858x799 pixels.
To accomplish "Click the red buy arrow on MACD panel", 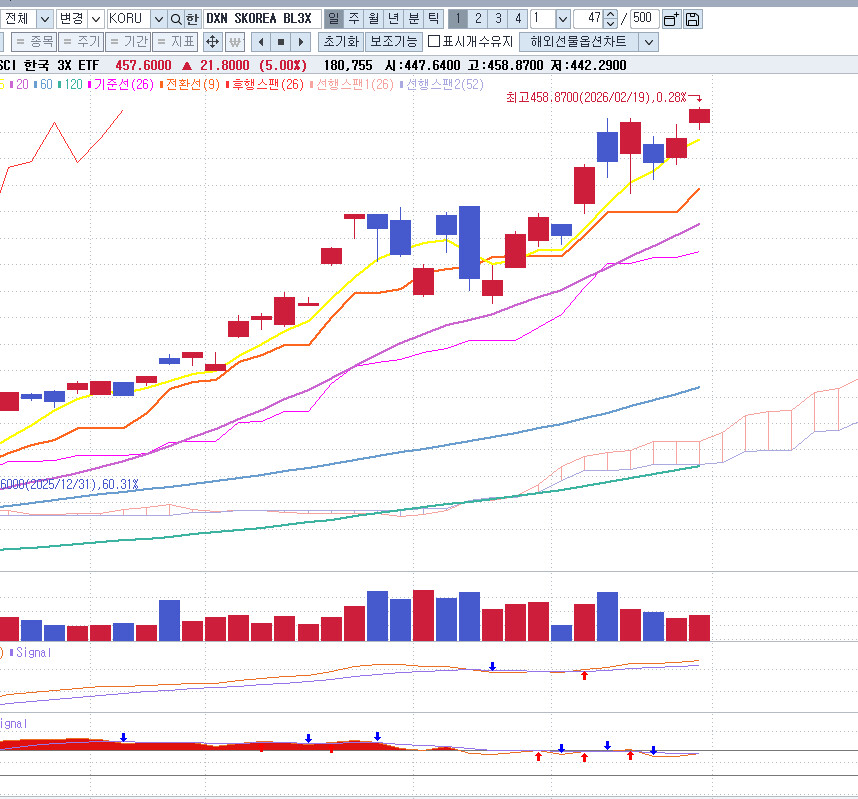I will (x=584, y=676).
